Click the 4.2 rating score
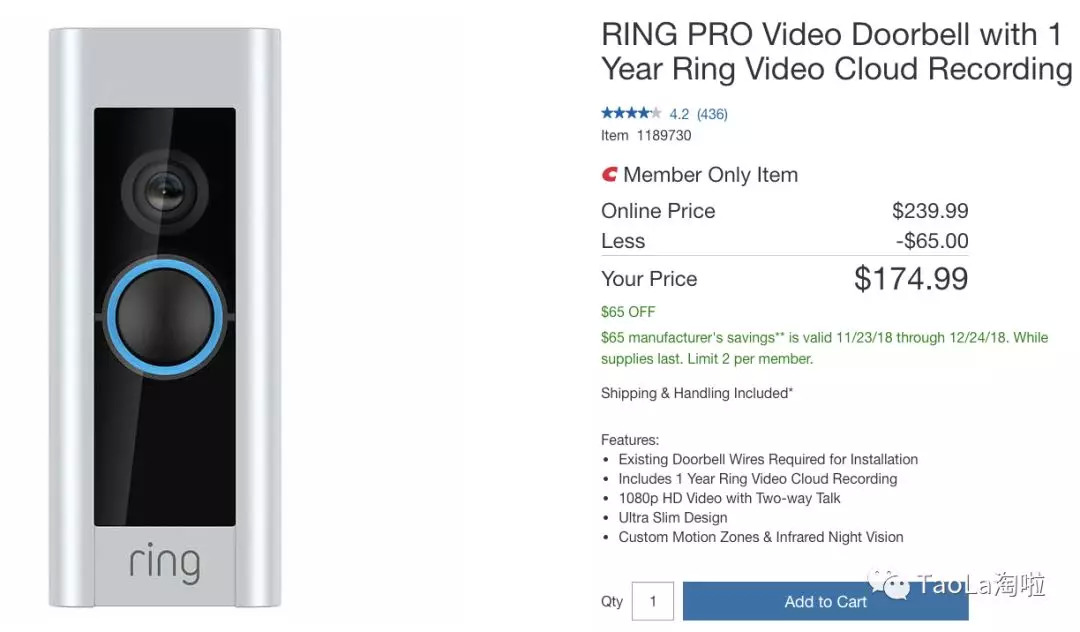 679,114
